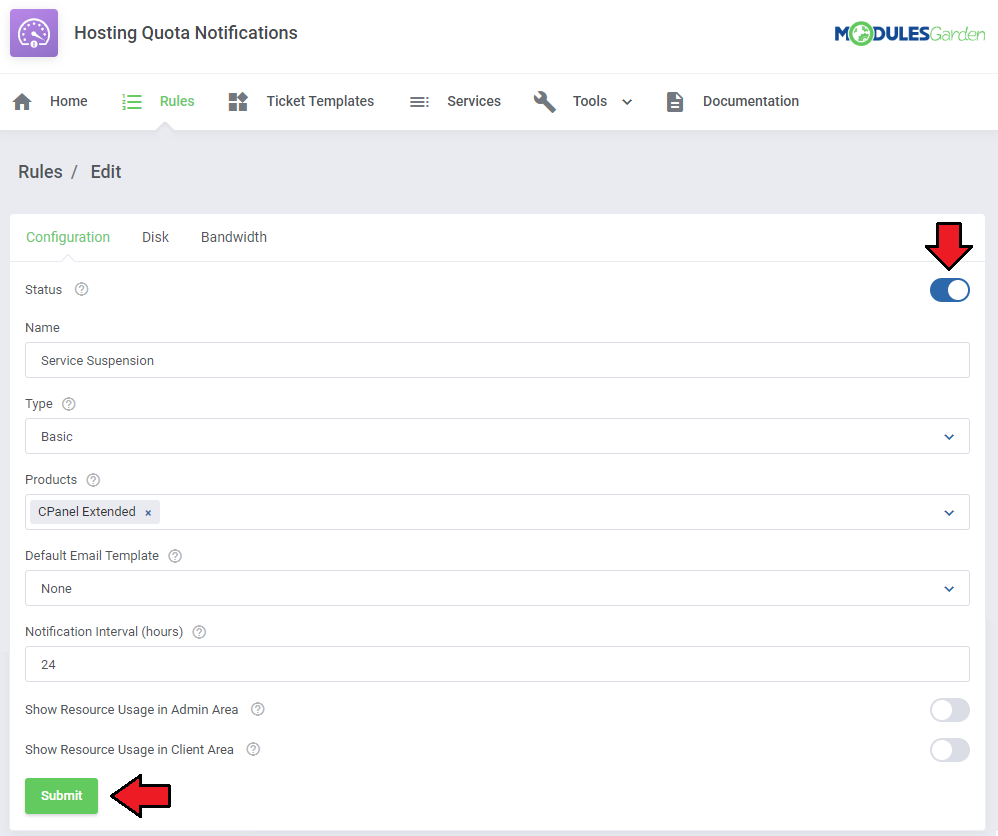The width and height of the screenshot is (998, 836).
Task: Click the green Submit button
Action: pyautogui.click(x=62, y=795)
